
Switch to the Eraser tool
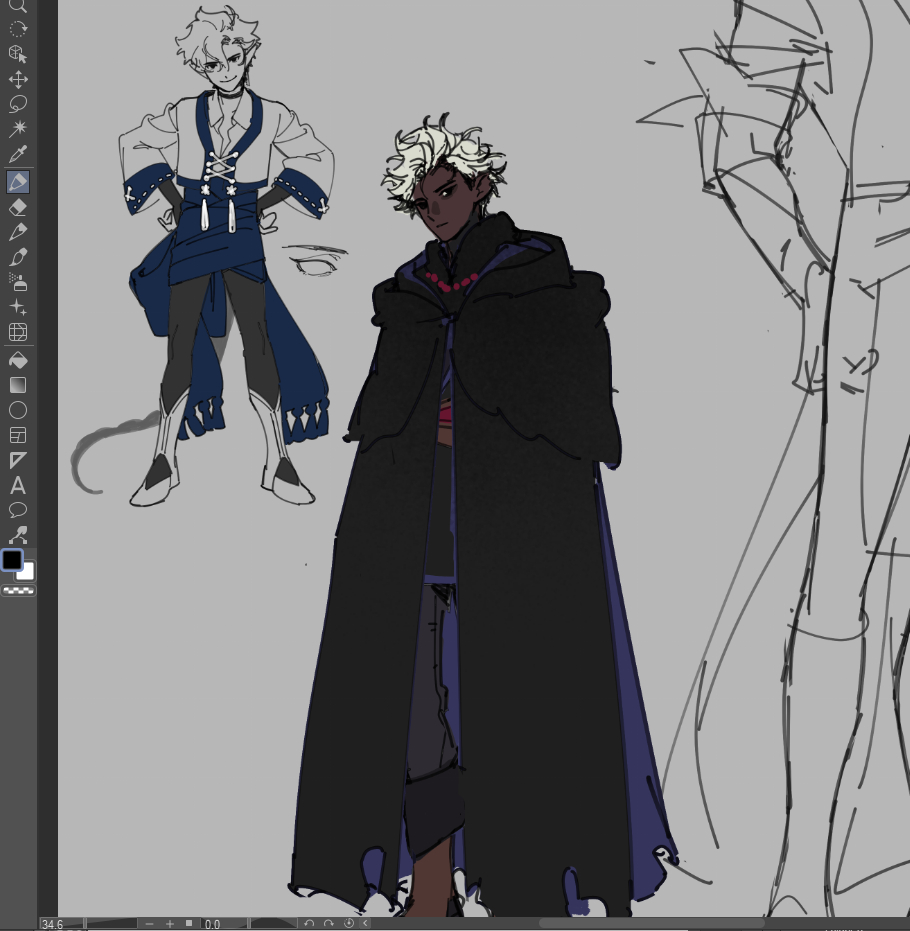[x=18, y=207]
